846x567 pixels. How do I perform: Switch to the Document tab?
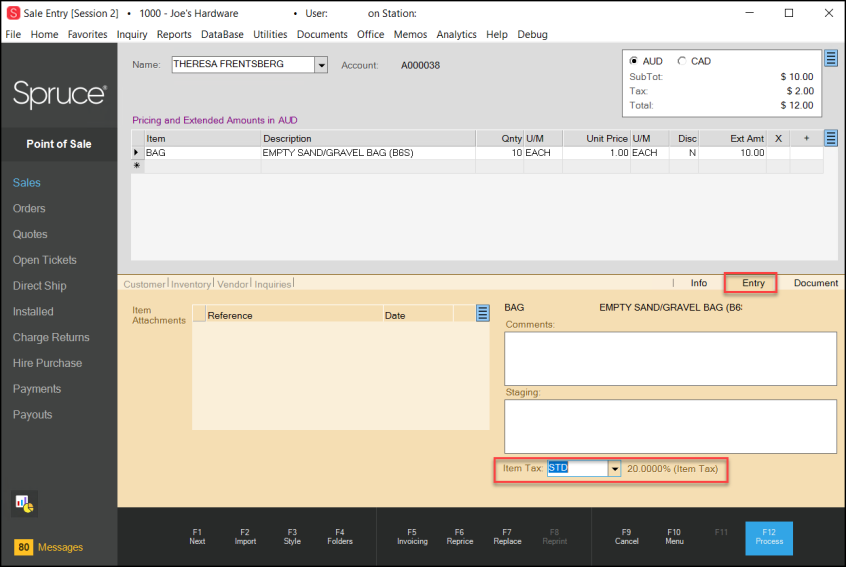click(x=816, y=283)
